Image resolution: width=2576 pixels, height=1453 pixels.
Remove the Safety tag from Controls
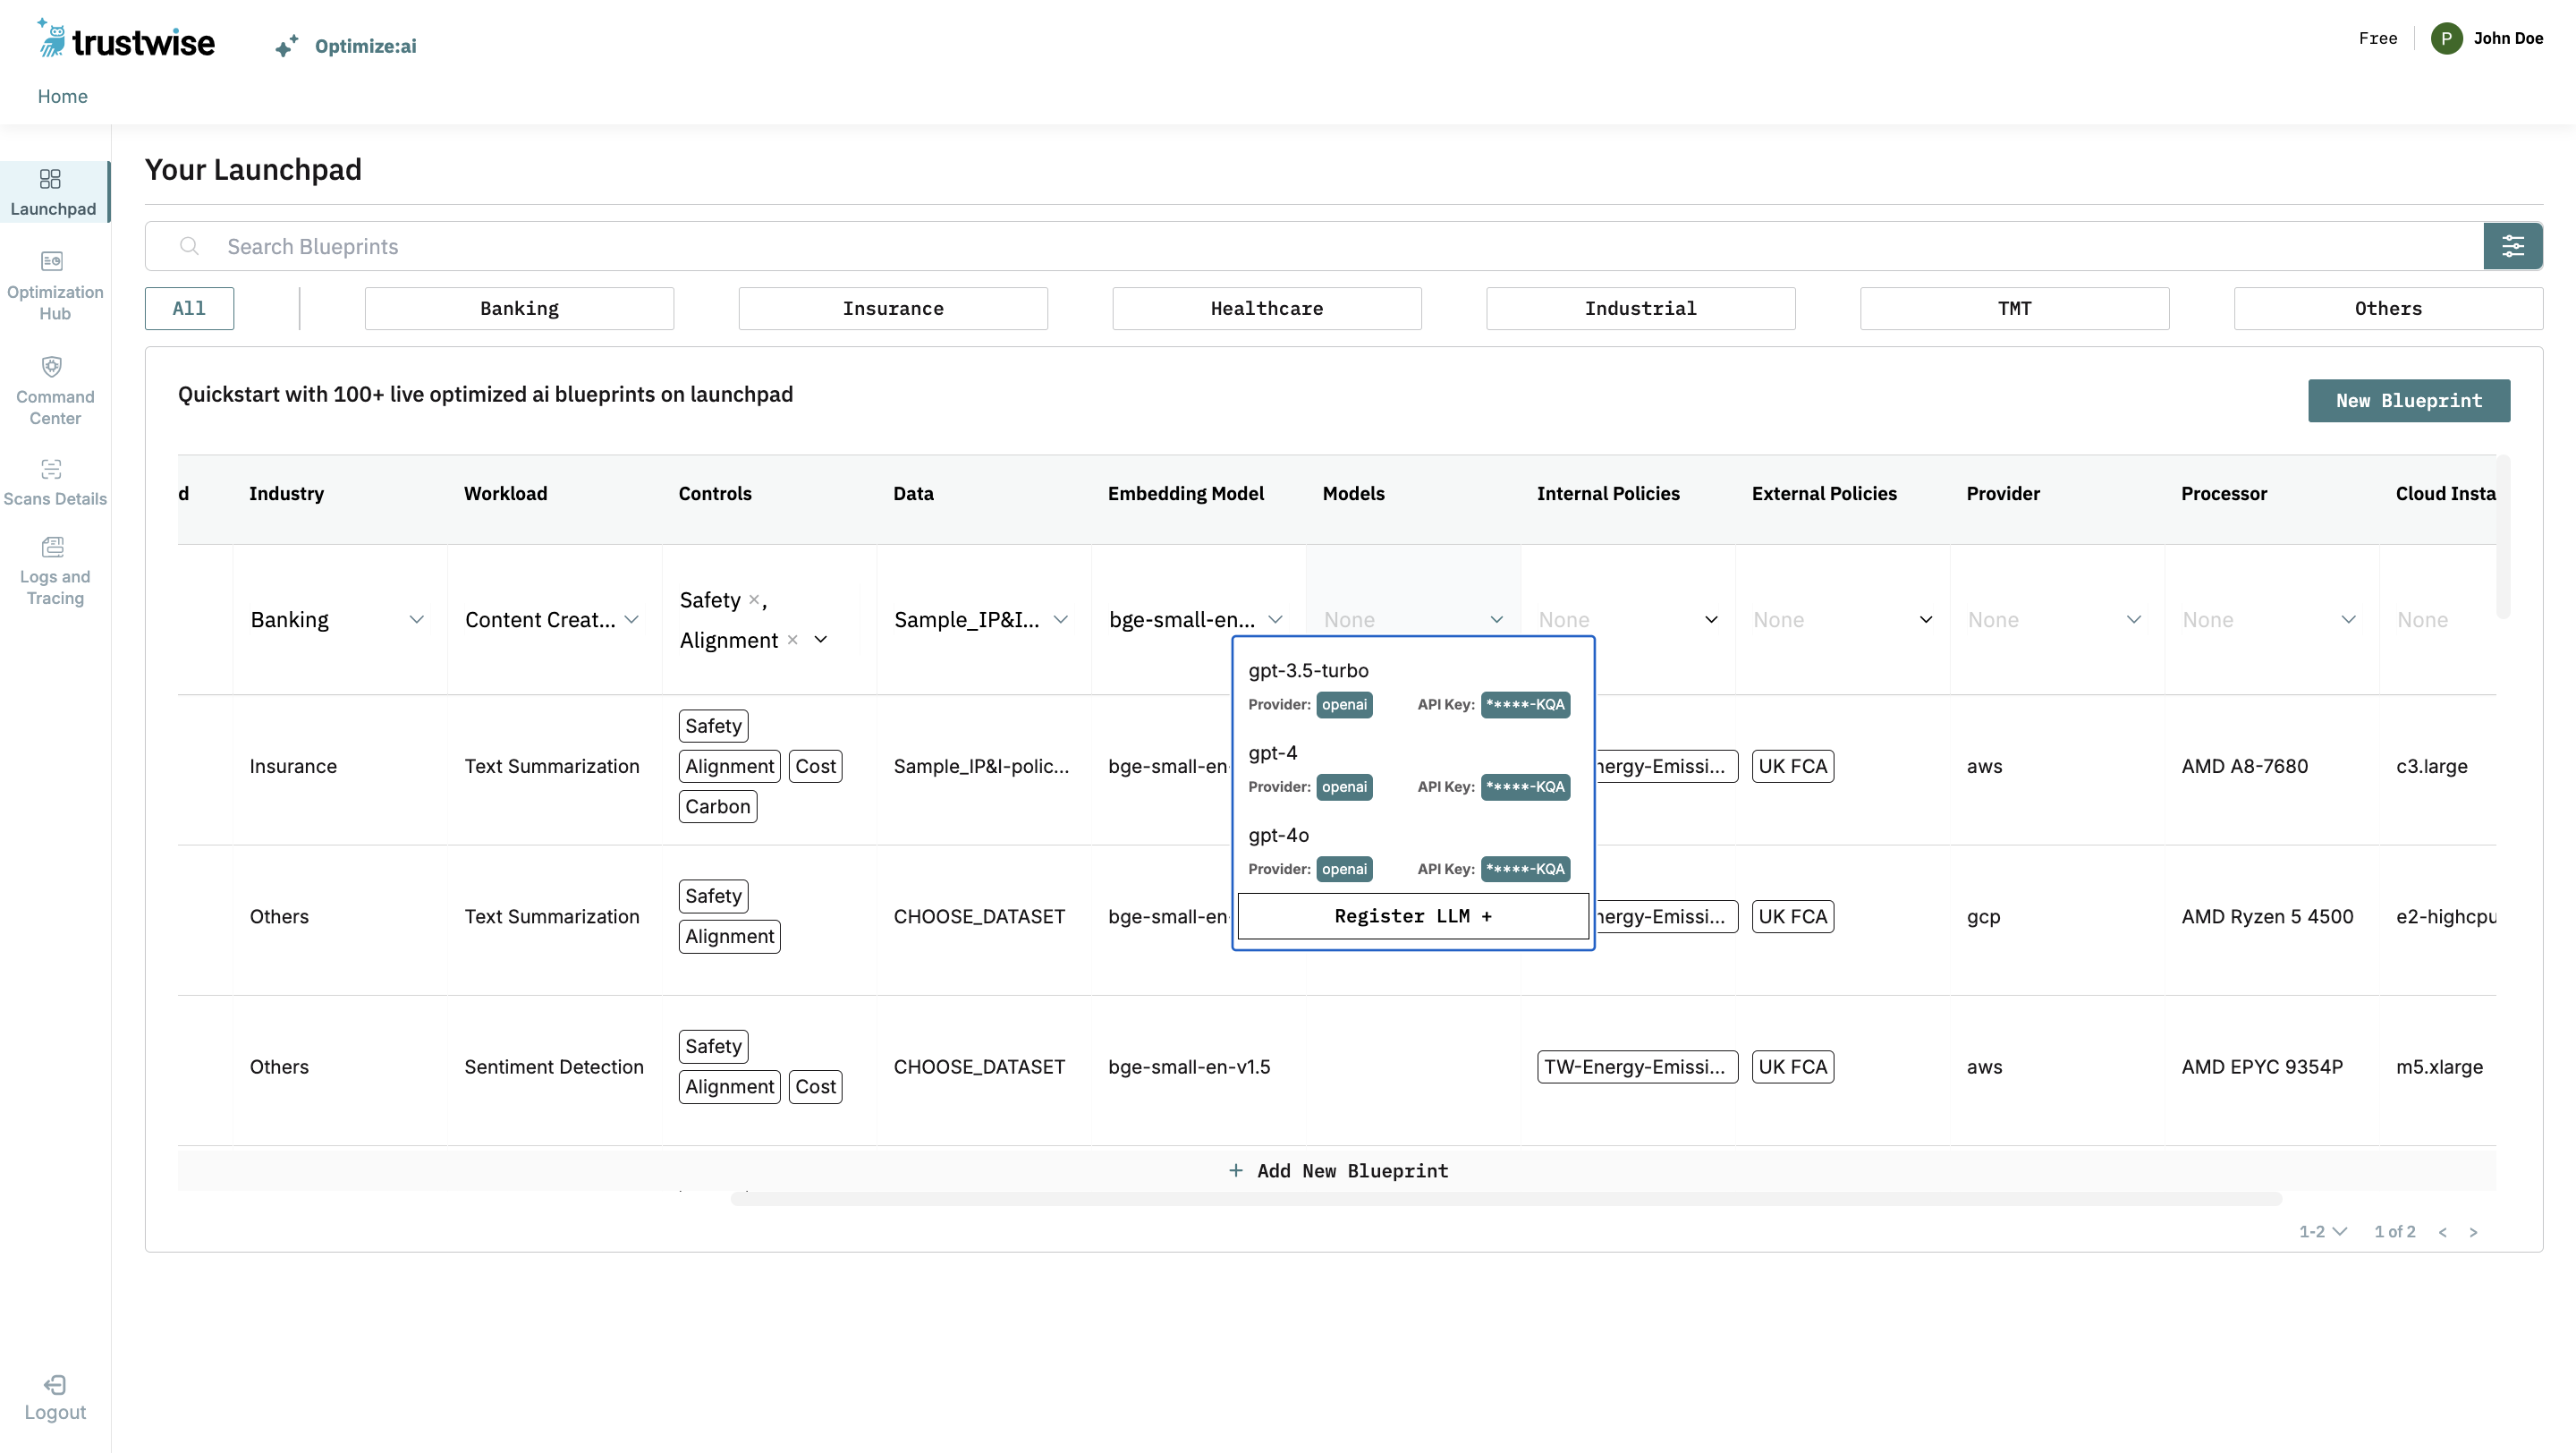click(x=754, y=599)
